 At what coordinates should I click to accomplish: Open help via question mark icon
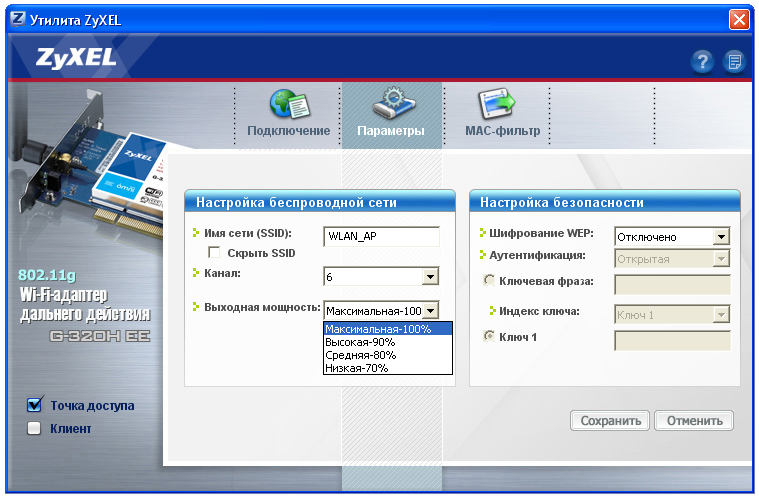click(702, 61)
